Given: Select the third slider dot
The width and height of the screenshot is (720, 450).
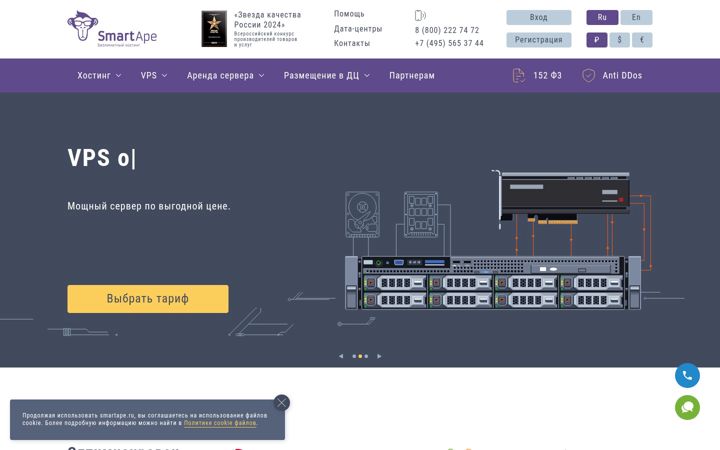Looking at the screenshot, I should [x=366, y=356].
